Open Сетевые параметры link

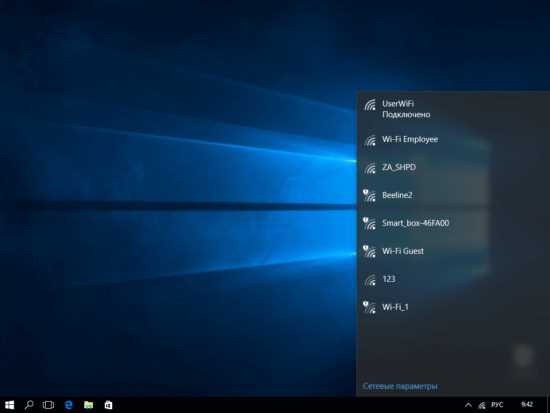tap(400, 386)
